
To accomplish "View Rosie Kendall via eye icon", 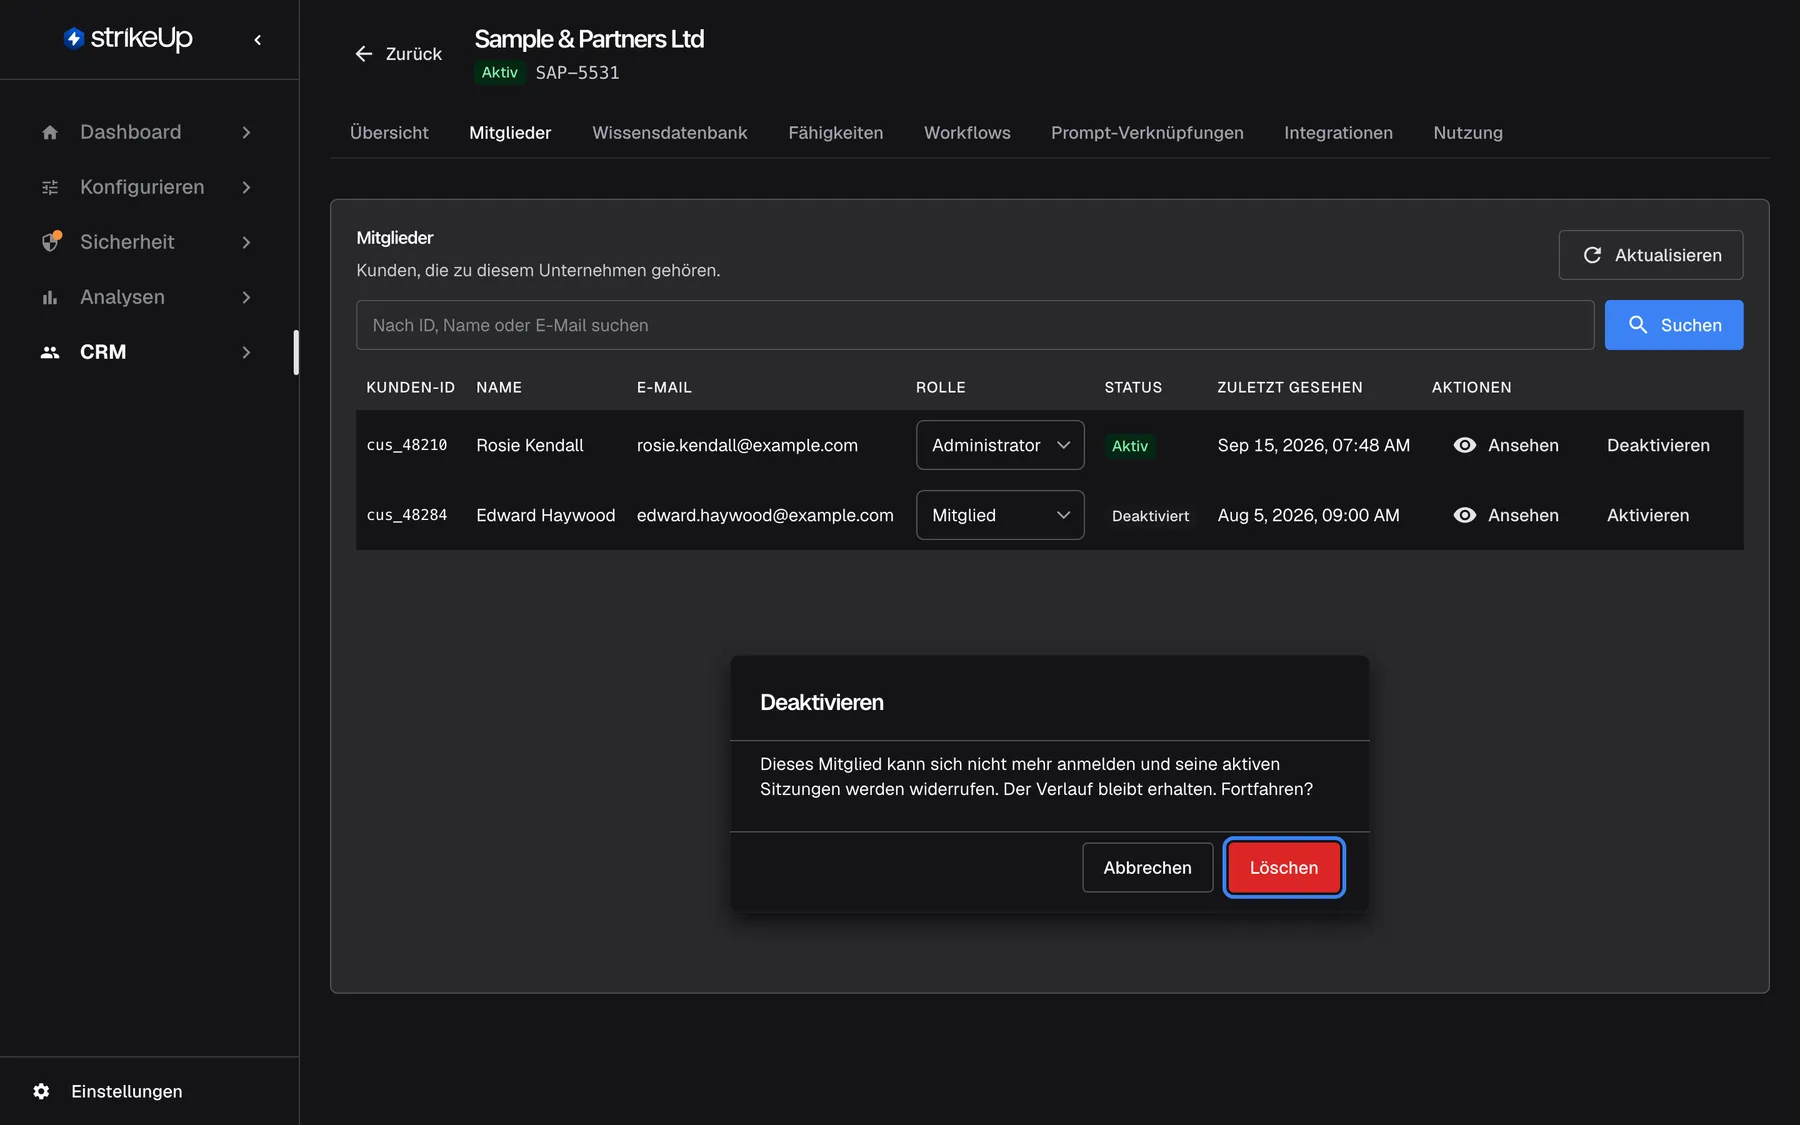I will tap(1465, 445).
